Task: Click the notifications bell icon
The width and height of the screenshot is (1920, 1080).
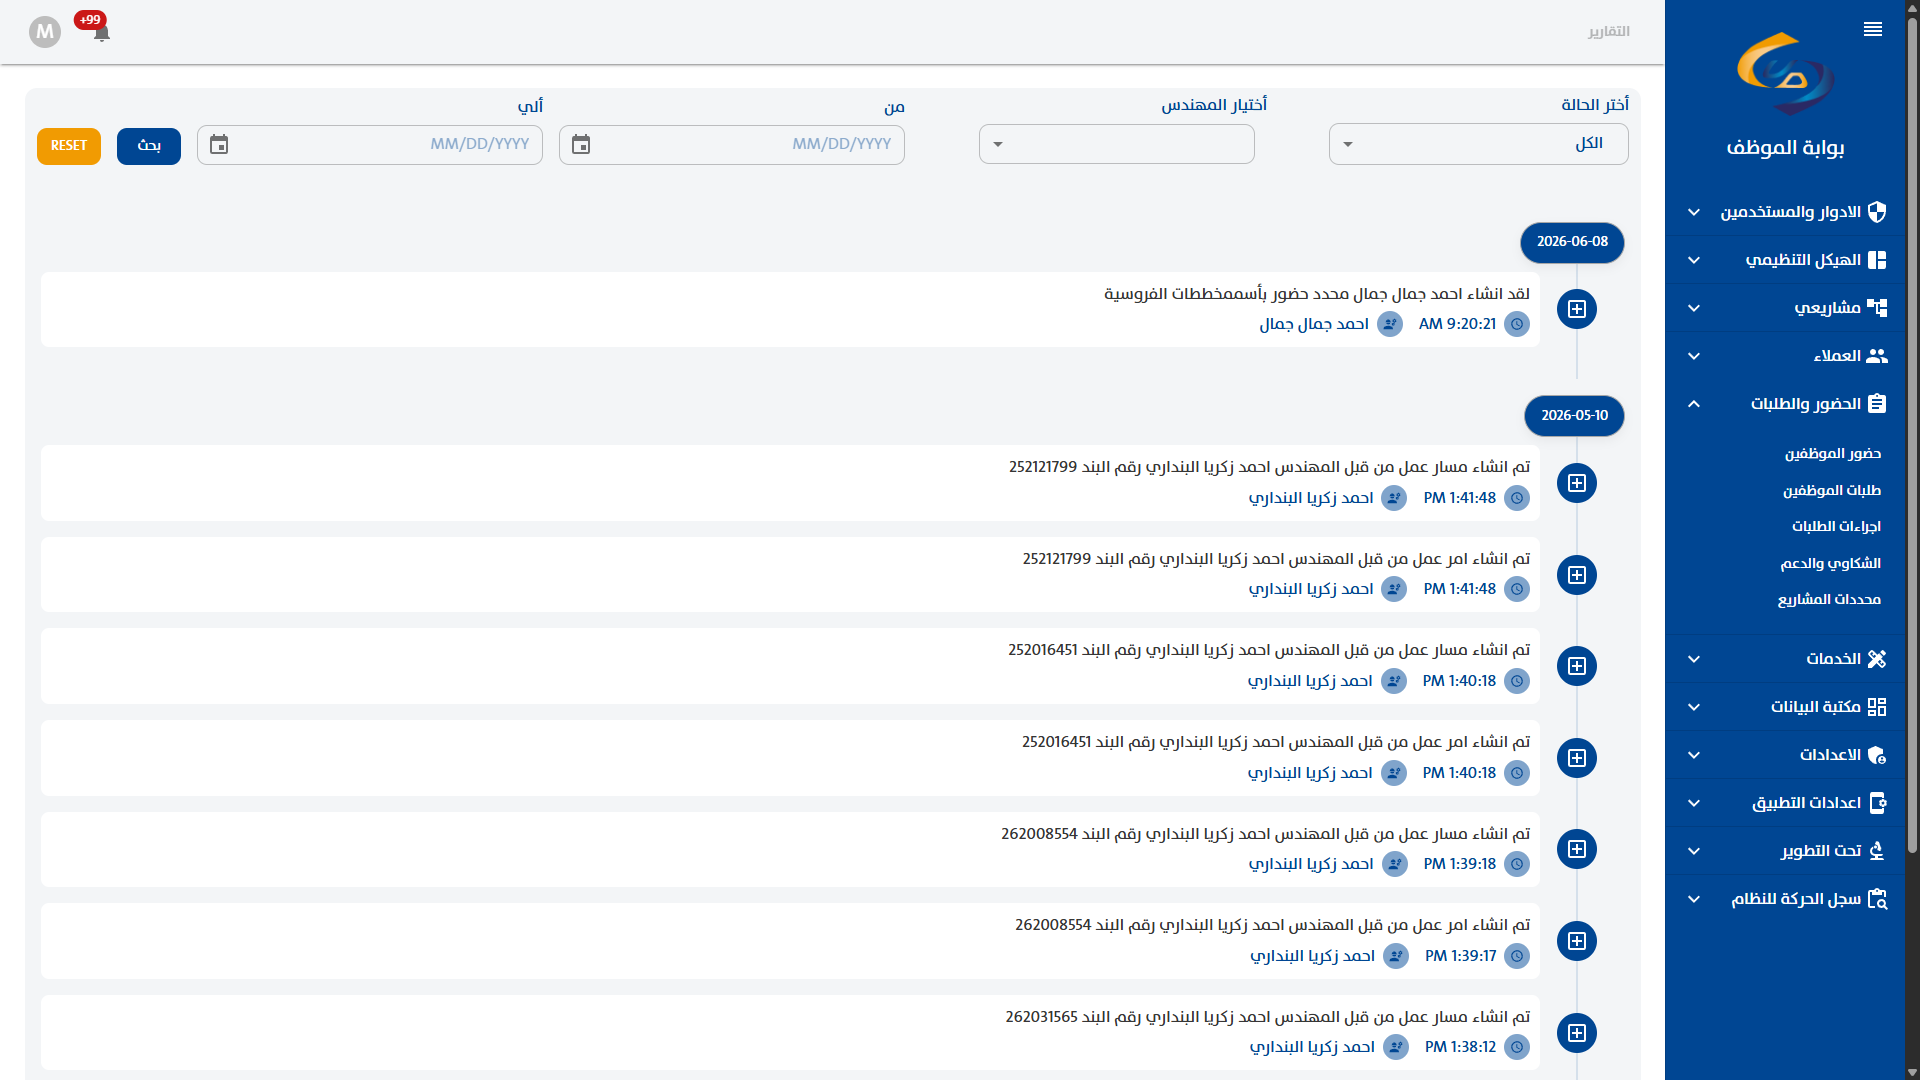Action: click(102, 34)
